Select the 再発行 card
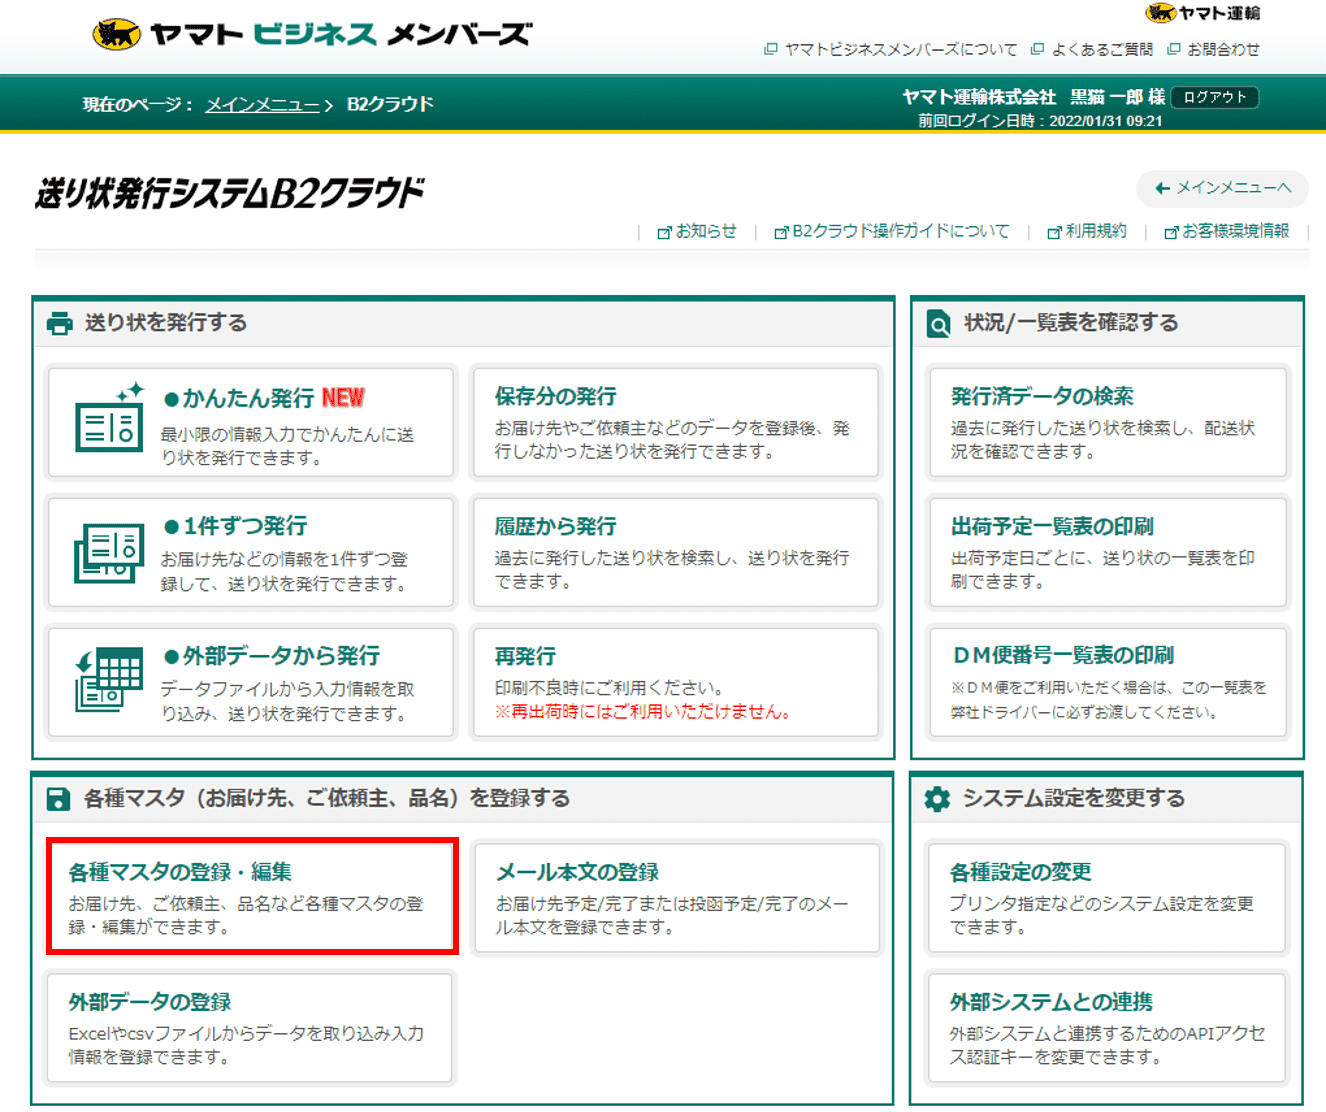Viewport: 1326px width, 1112px height. 676,682
